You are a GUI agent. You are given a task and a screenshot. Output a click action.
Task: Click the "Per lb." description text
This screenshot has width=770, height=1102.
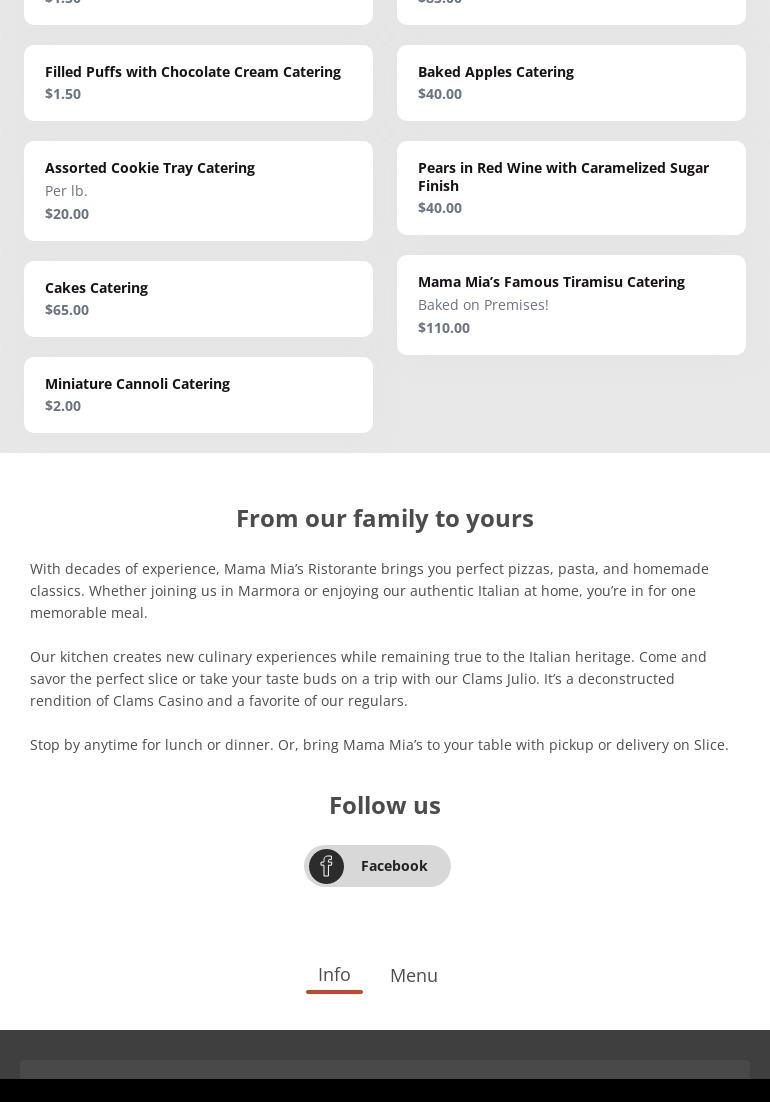66,191
